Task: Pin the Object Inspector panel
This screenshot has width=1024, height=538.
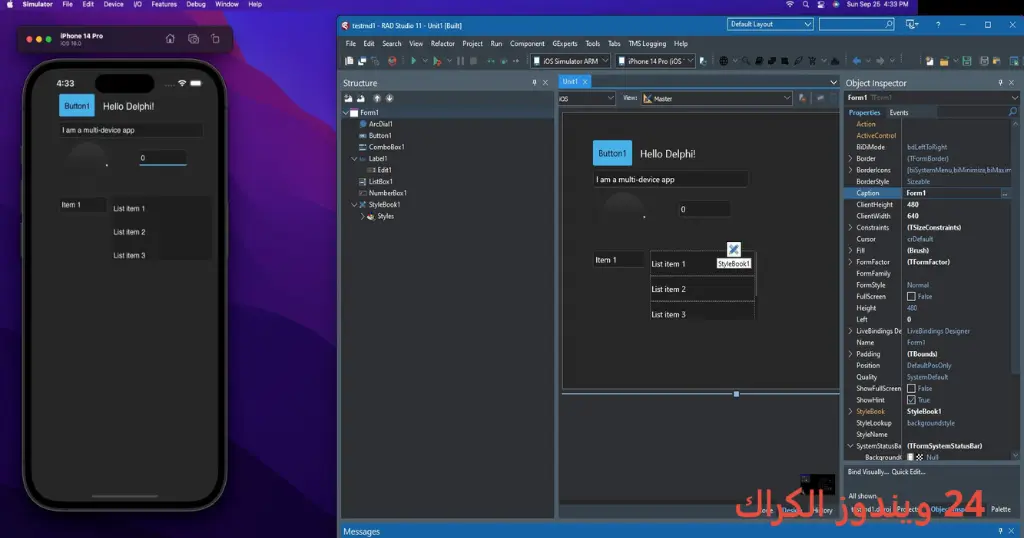Action: pos(1000,83)
